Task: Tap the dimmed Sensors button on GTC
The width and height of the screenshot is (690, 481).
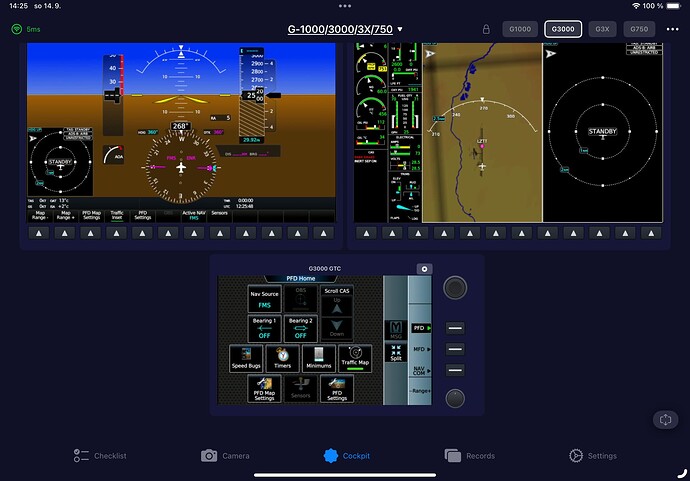Action: pyautogui.click(x=301, y=389)
